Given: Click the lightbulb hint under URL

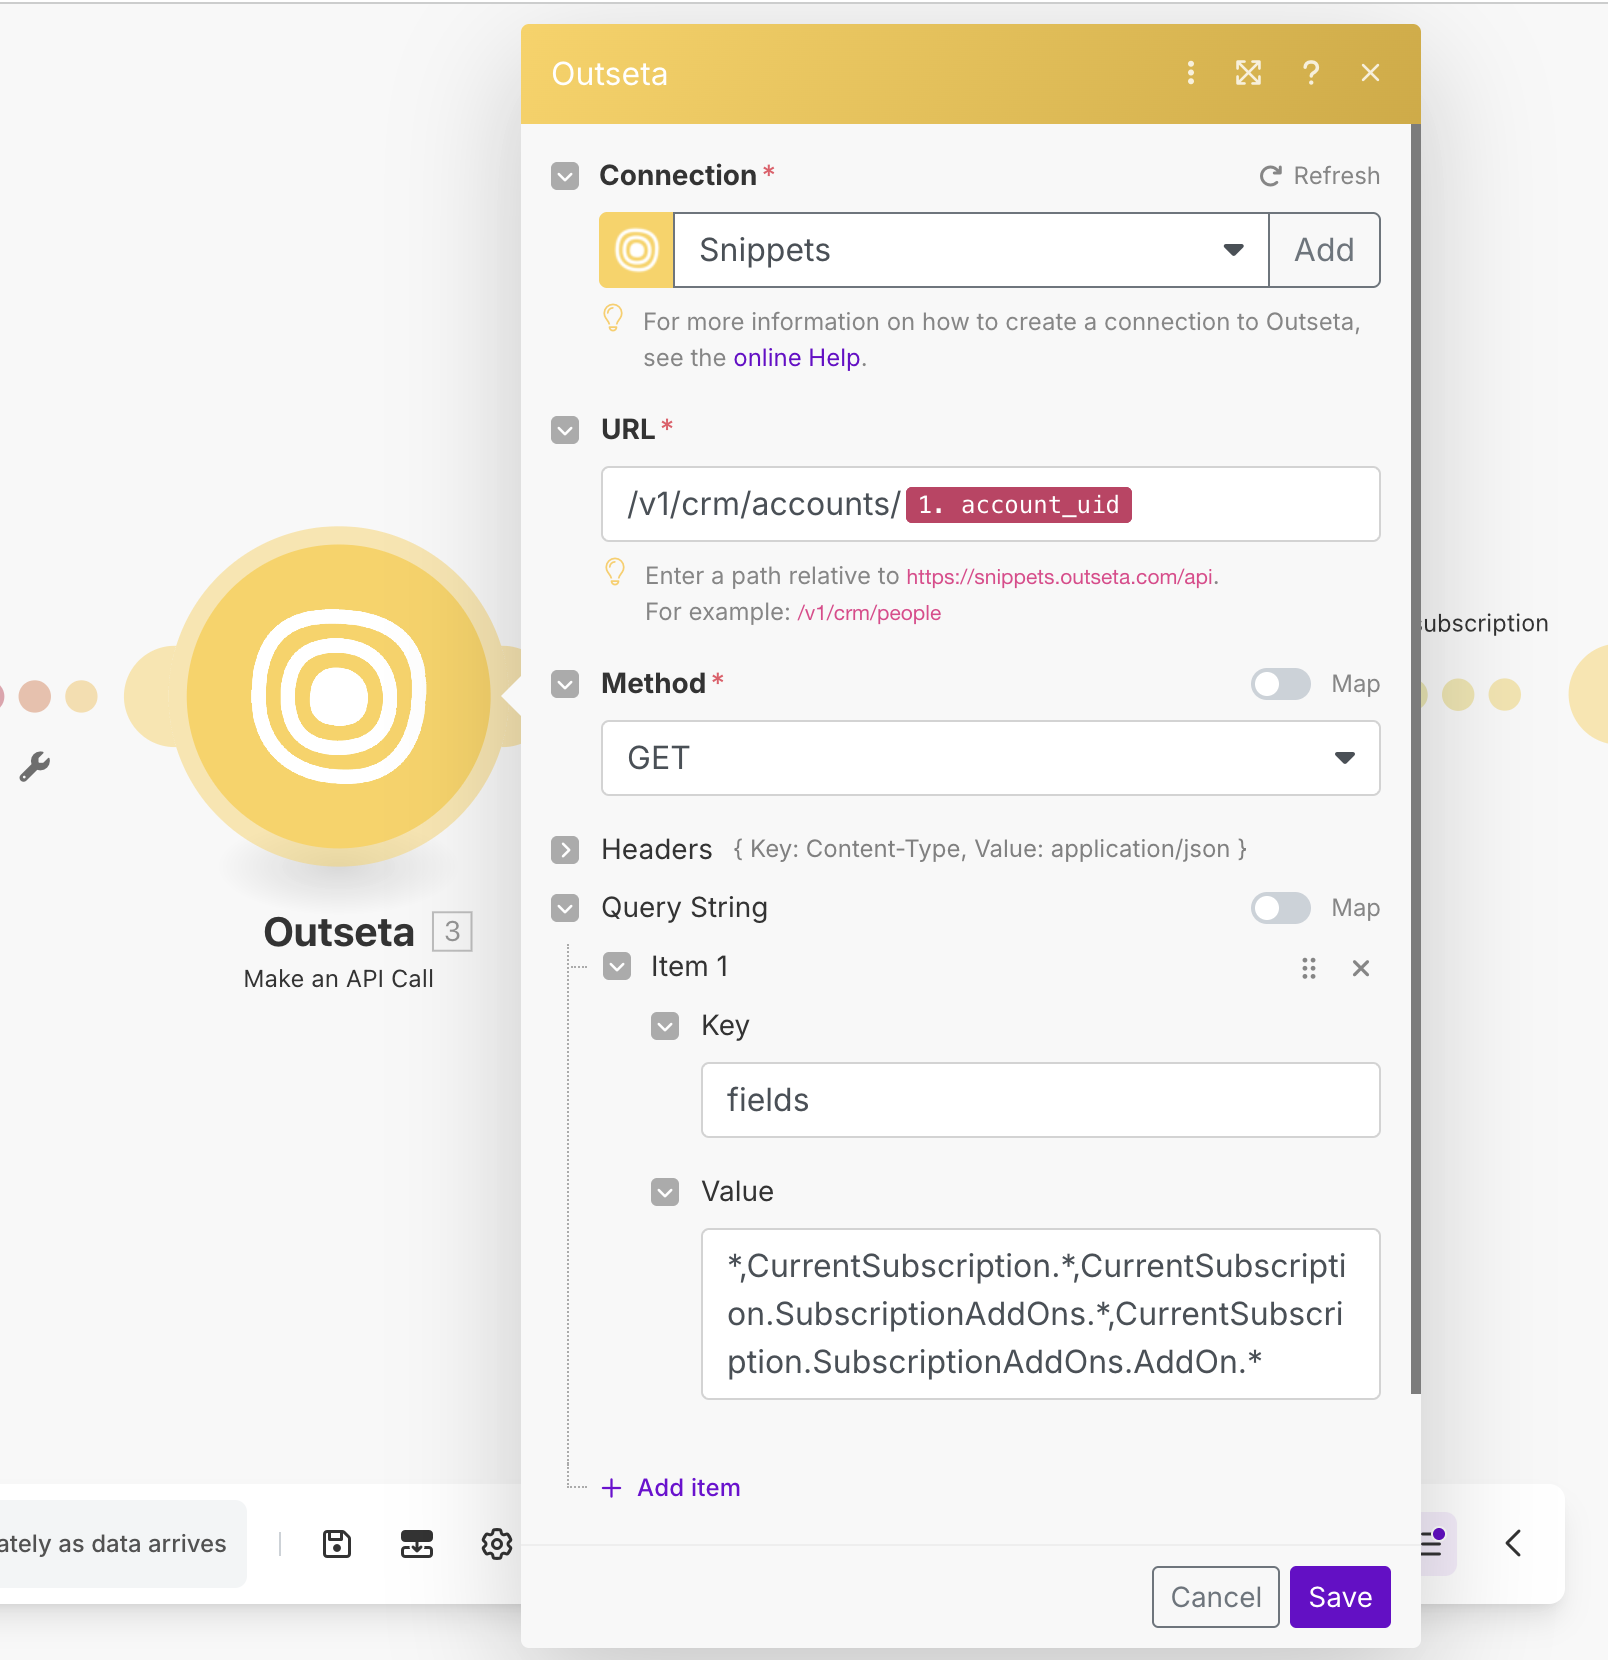Looking at the screenshot, I should (x=615, y=573).
